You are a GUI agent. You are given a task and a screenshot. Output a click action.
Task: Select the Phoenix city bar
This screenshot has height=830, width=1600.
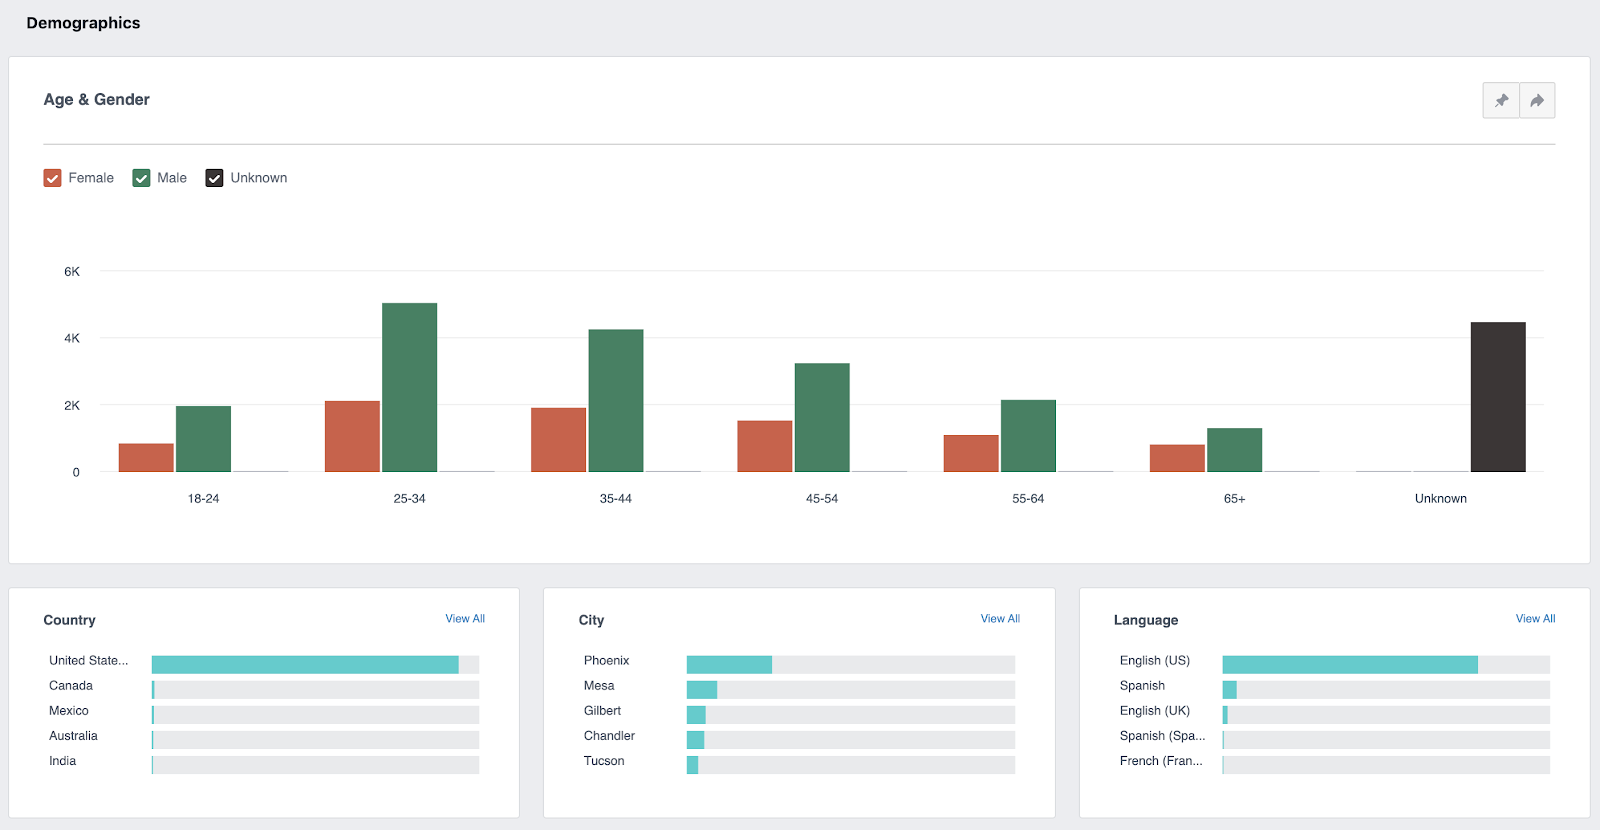coord(851,664)
